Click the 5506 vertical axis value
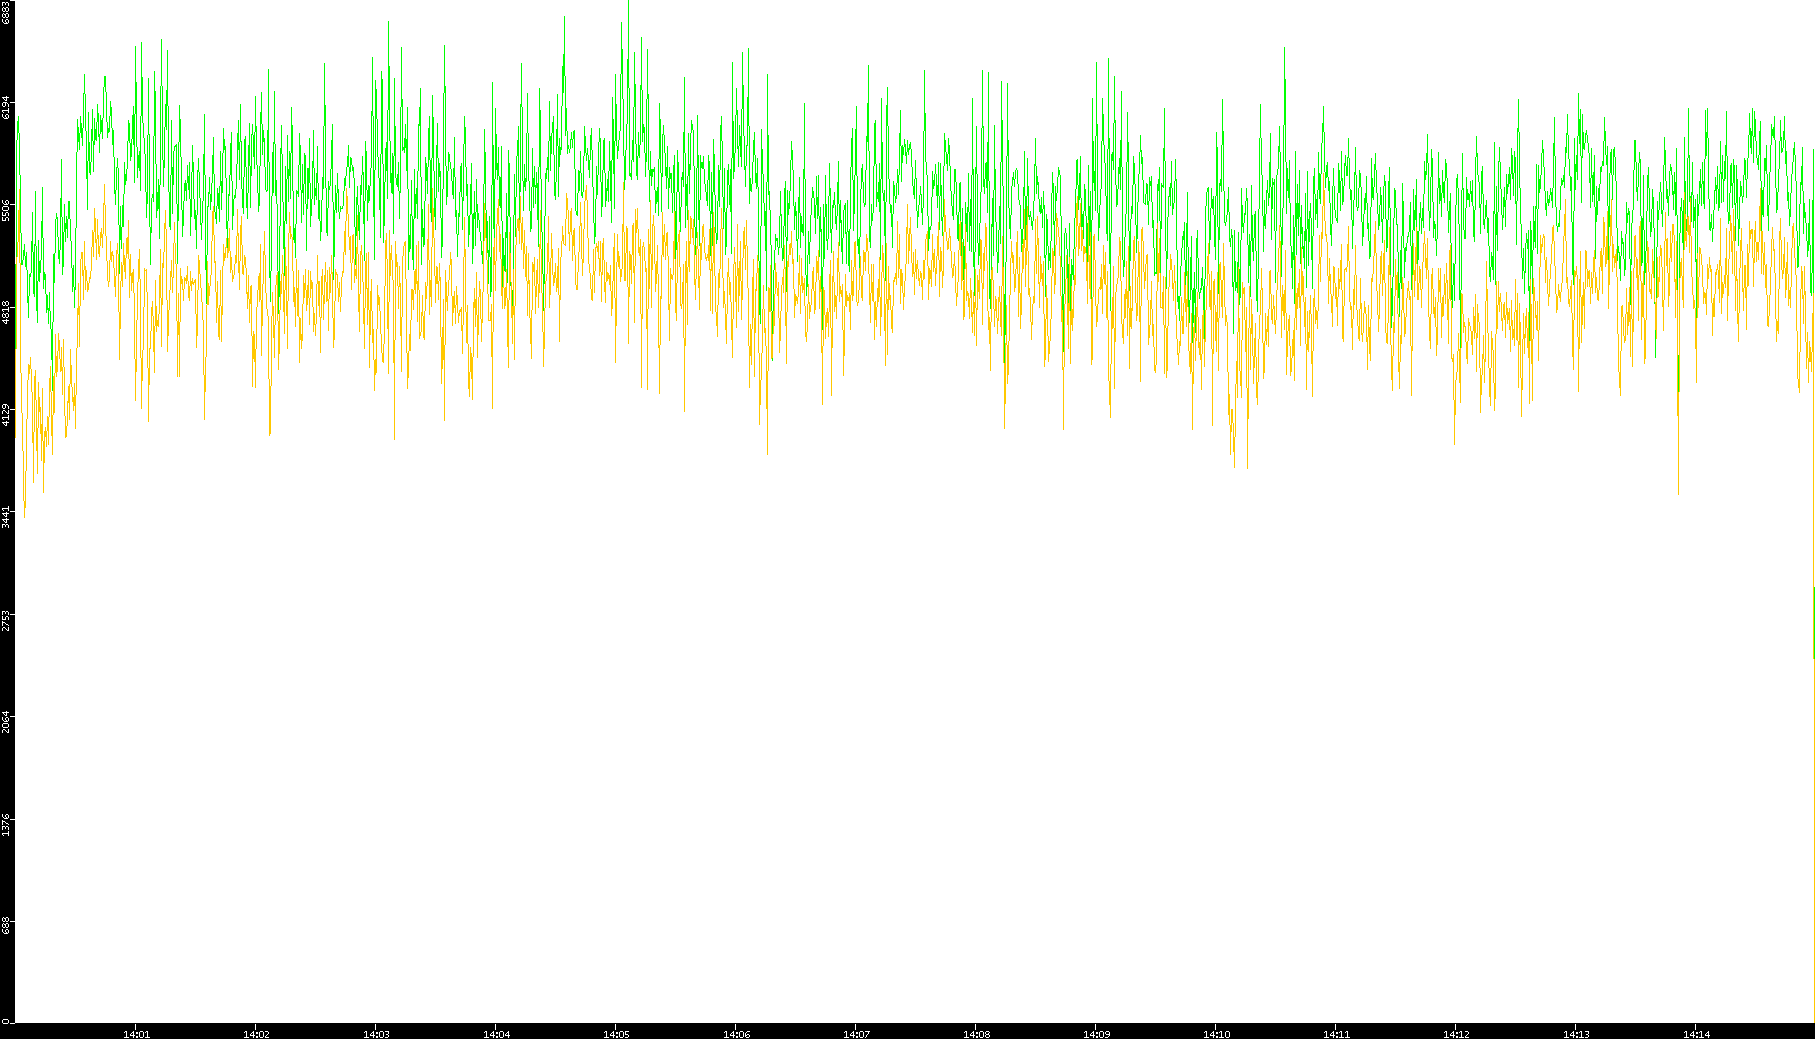 (x=7, y=210)
